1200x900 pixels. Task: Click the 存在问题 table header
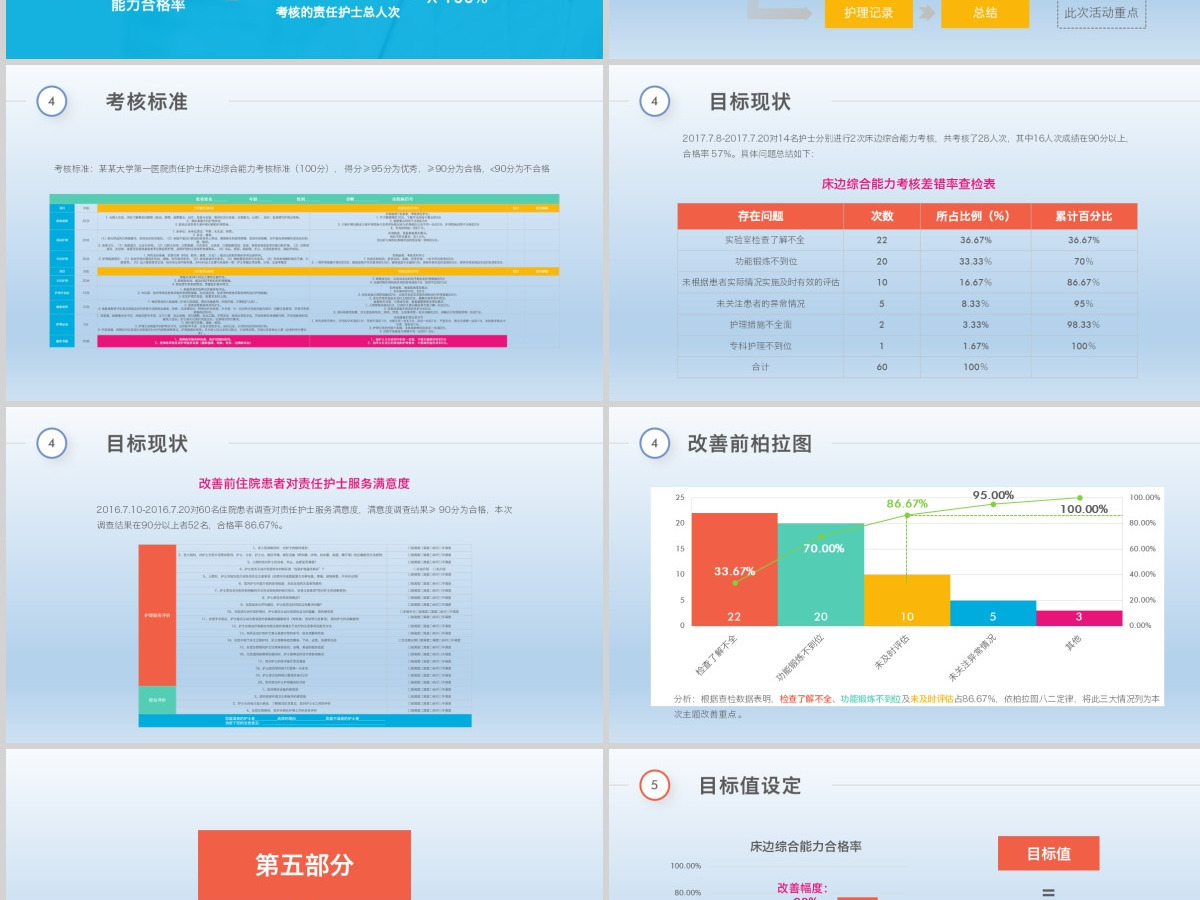click(x=760, y=216)
